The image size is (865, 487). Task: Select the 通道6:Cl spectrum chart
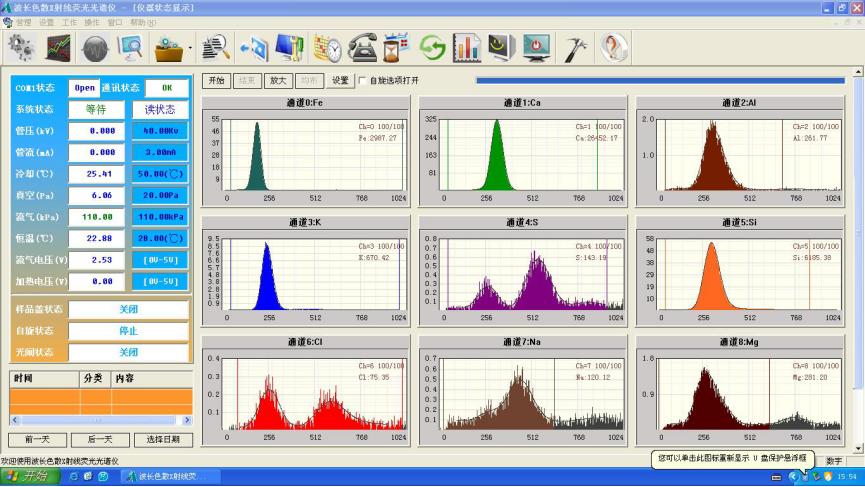click(305, 390)
